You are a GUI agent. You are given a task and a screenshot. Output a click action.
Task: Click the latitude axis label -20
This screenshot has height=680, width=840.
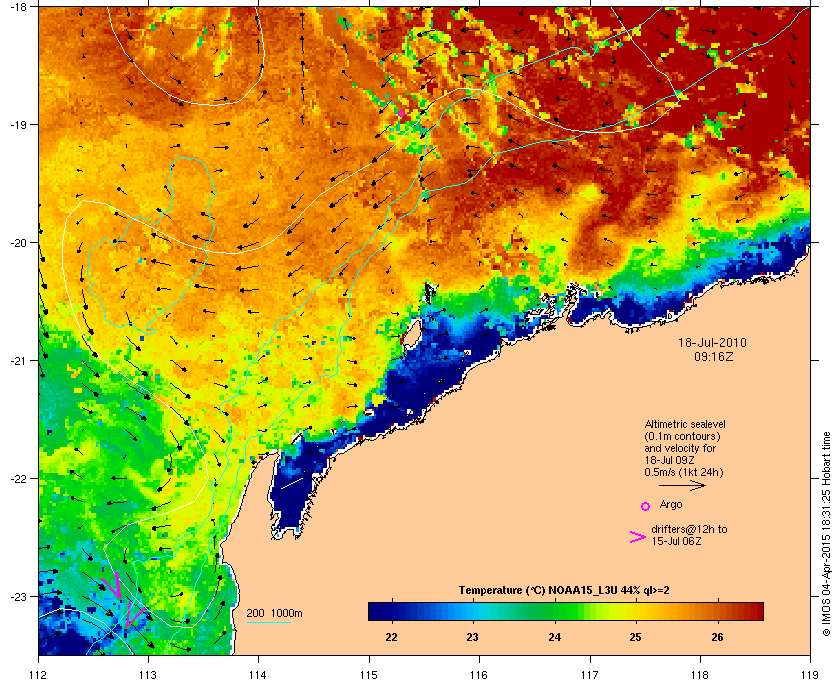tap(17, 243)
